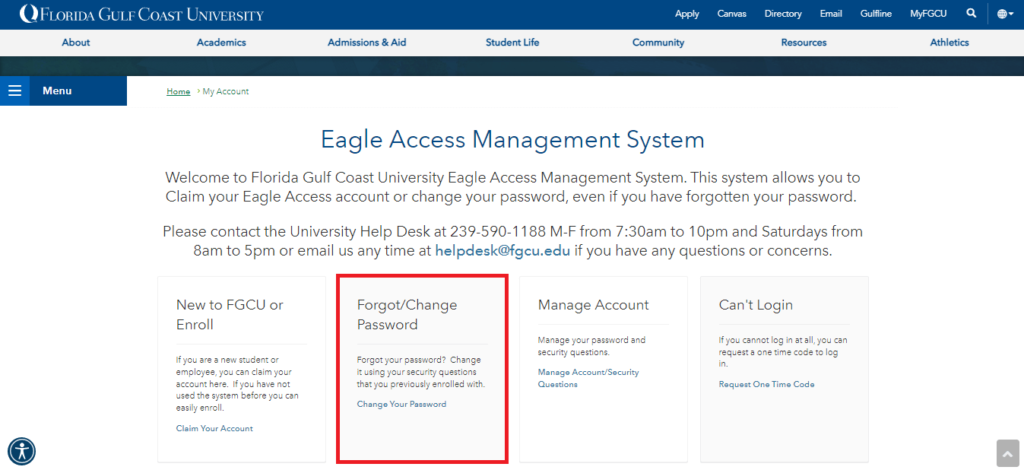Click the search magnifier icon
The width and height of the screenshot is (1024, 470).
(971, 13)
